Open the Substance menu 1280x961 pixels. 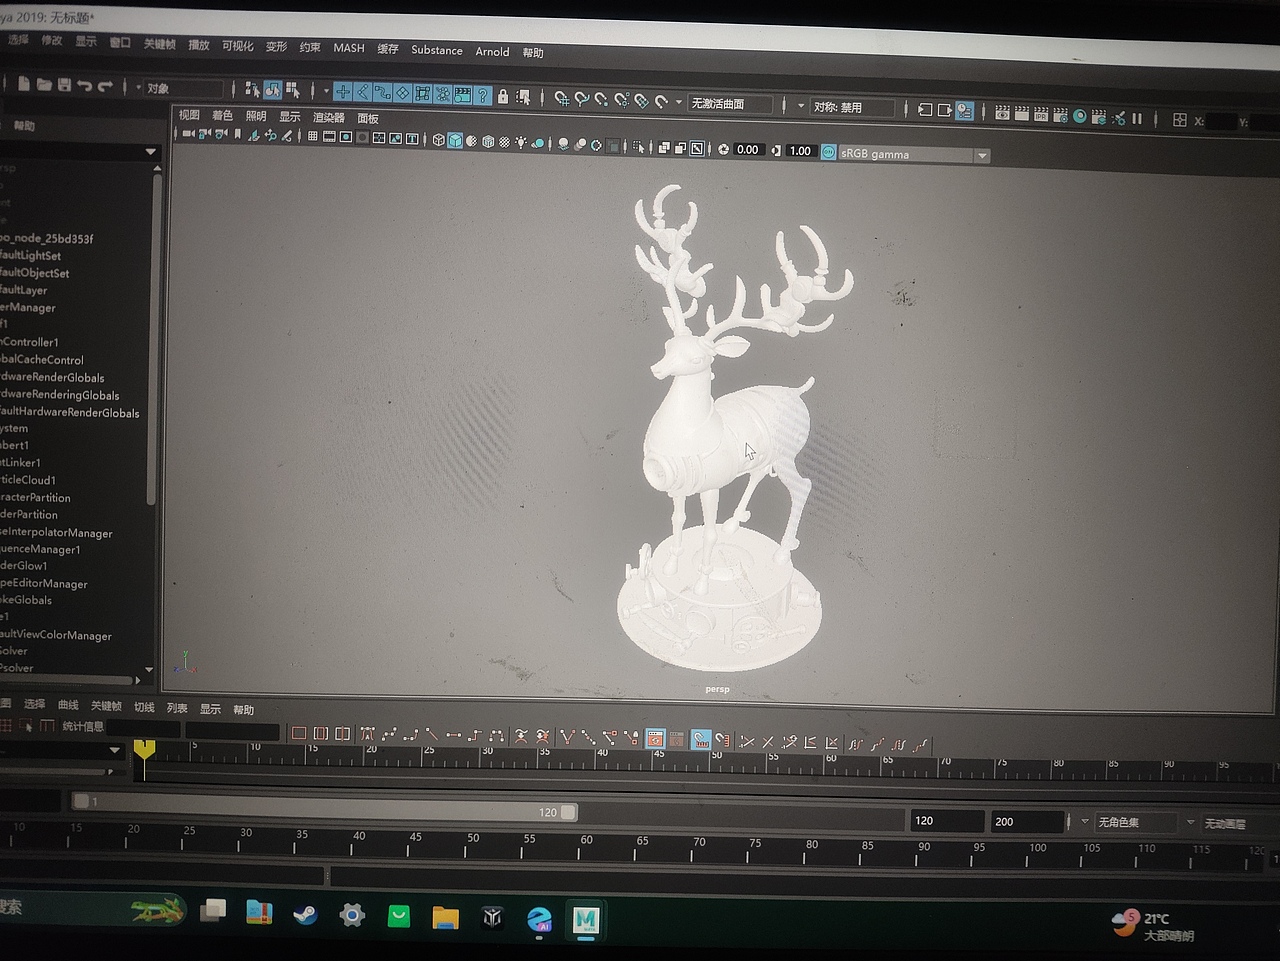437,50
